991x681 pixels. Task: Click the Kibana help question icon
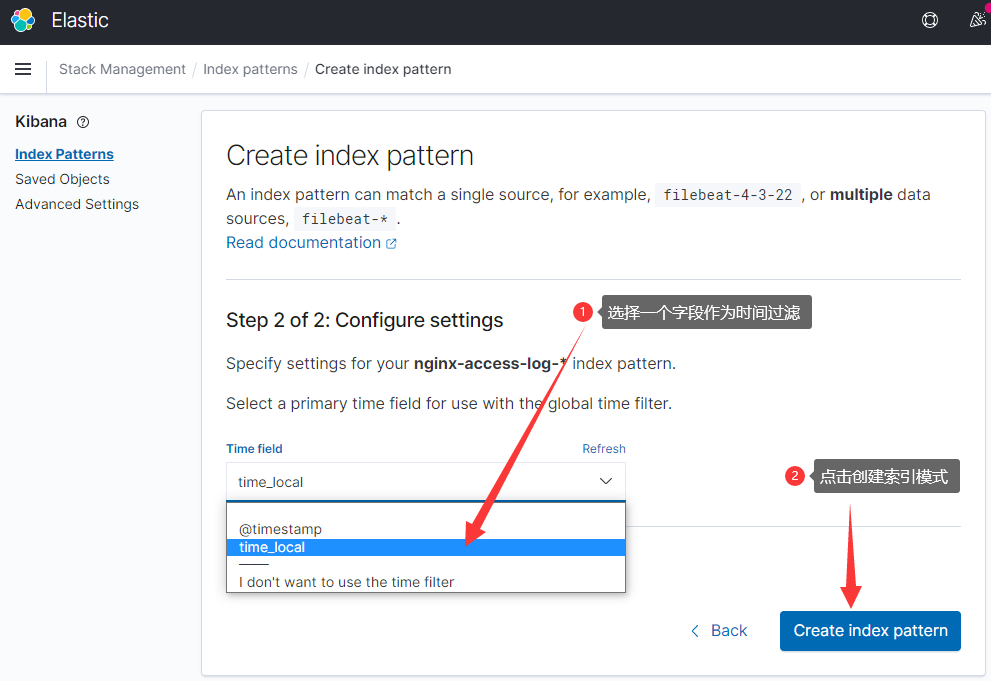[83, 122]
